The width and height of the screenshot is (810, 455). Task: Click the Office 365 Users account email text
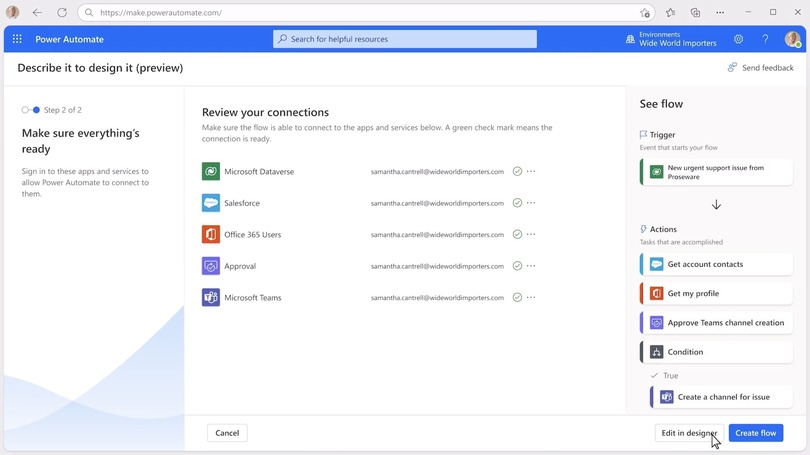pyautogui.click(x=437, y=234)
